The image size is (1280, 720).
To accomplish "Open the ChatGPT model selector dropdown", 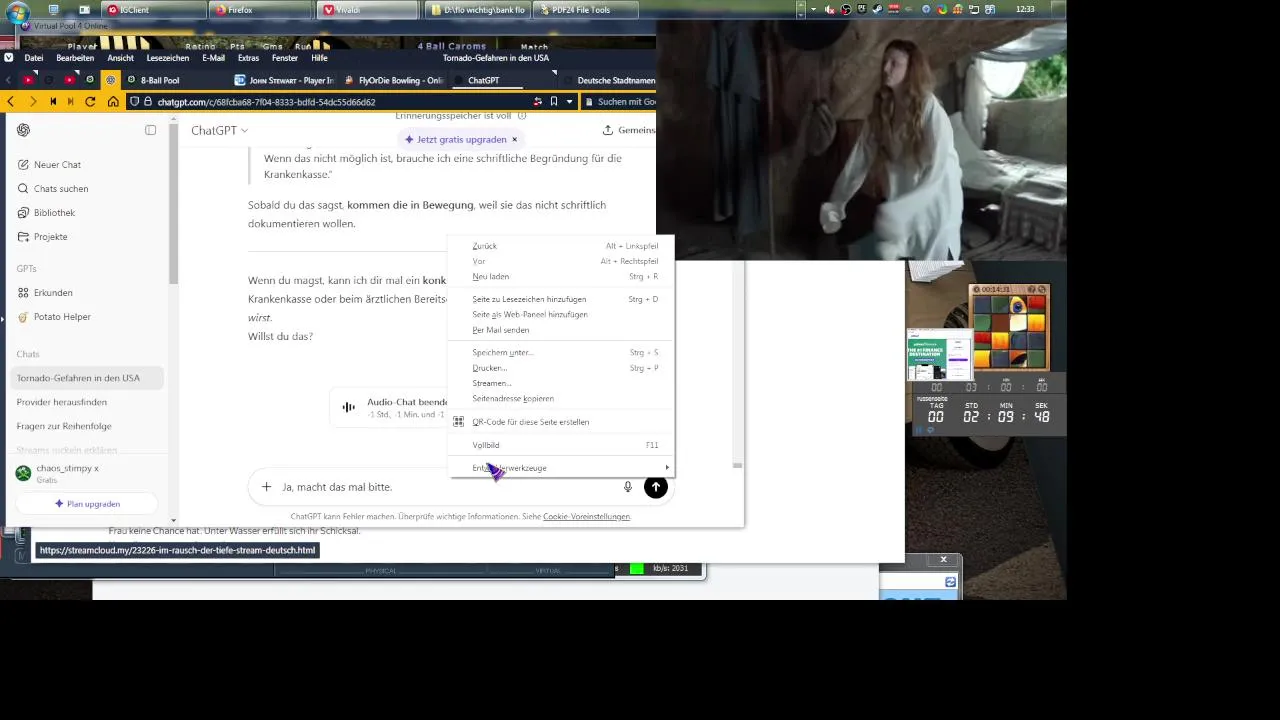I will [219, 130].
